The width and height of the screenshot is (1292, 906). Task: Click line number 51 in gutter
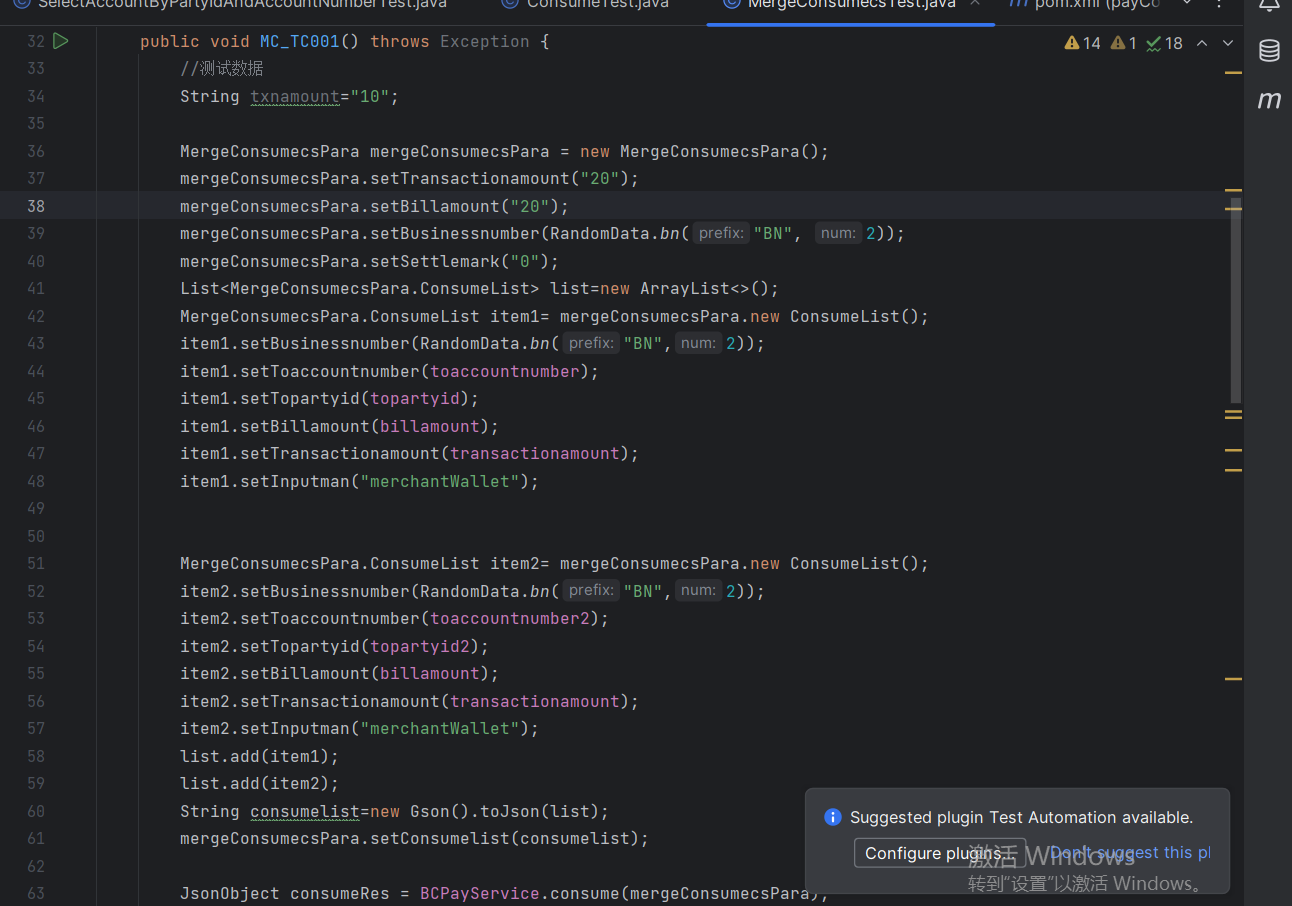pyautogui.click(x=36, y=563)
